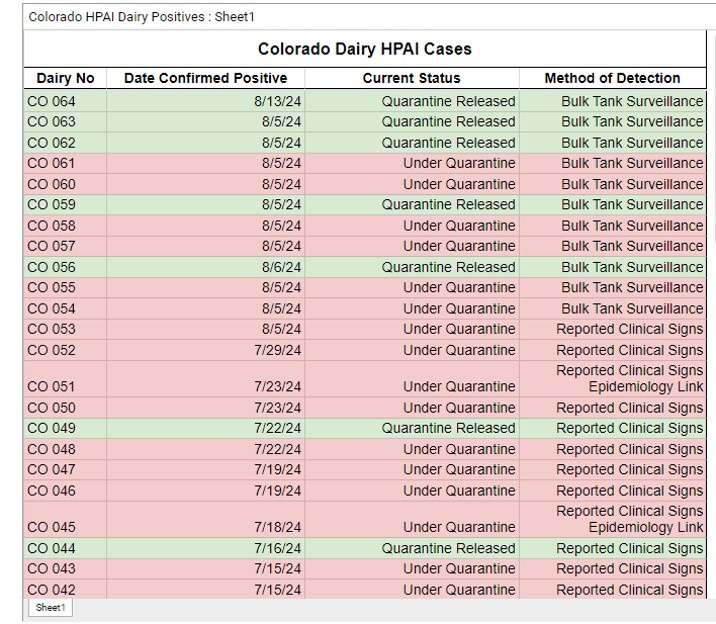Select the CO 048 cell
The width and height of the screenshot is (716, 624).
(65, 450)
